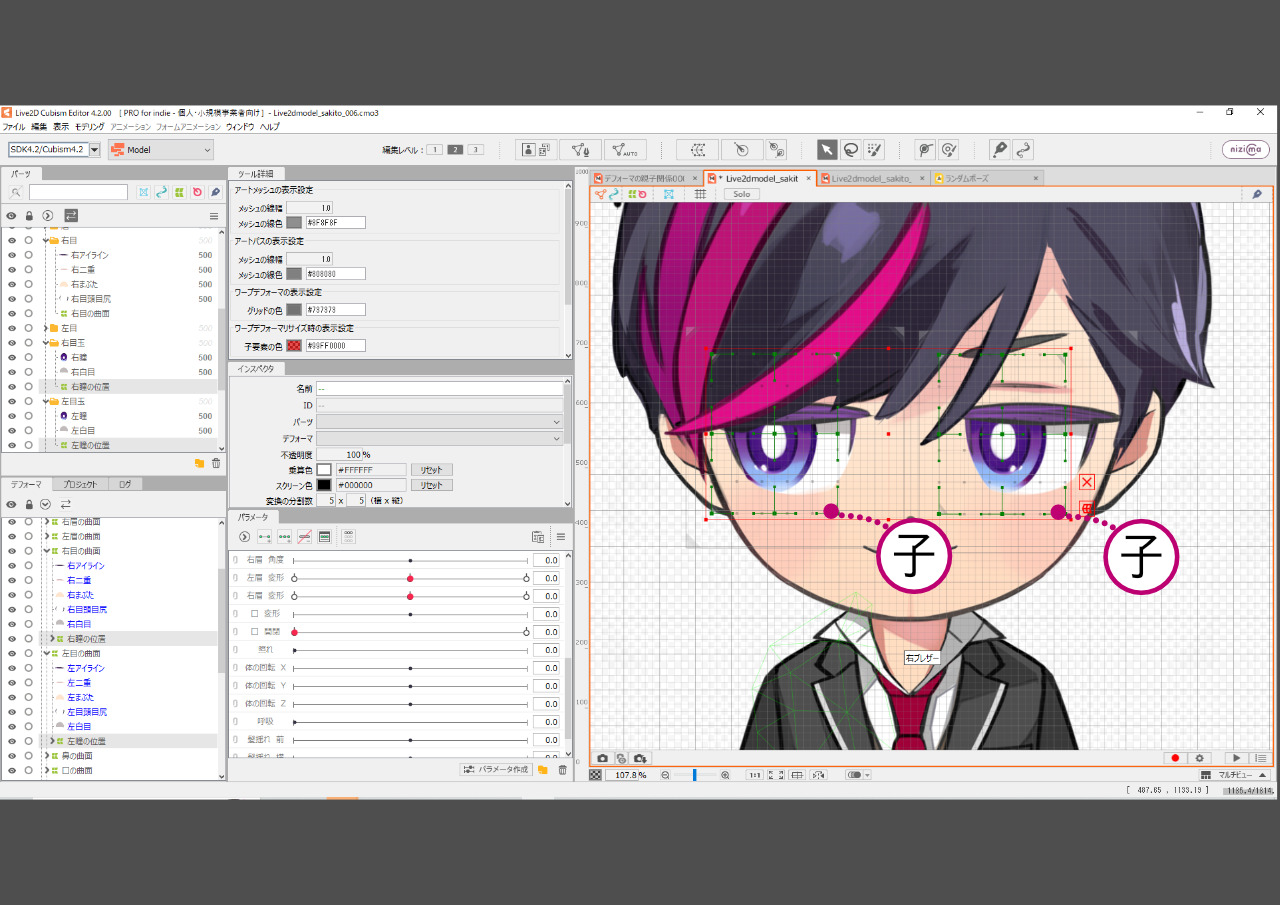Toggle visibility of 右白目 in Deformer panel
The image size is (1280, 905).
(11, 624)
